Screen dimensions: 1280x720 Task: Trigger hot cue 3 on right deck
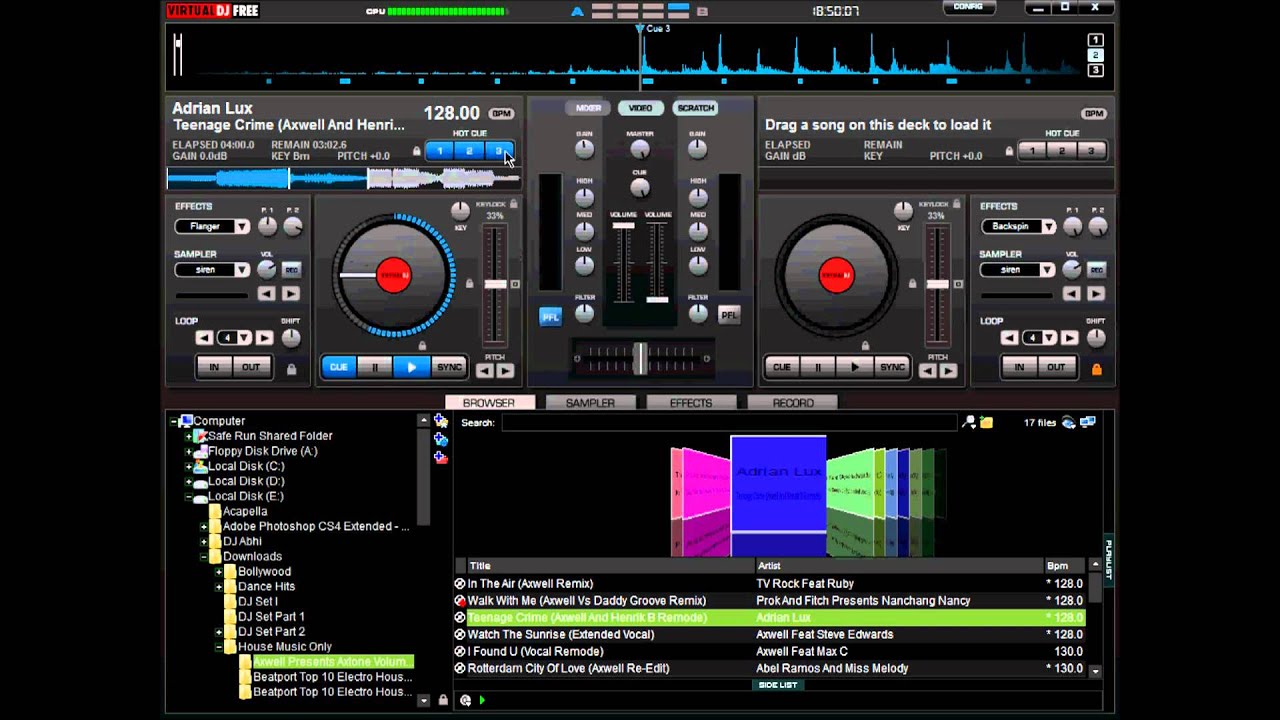1091,151
